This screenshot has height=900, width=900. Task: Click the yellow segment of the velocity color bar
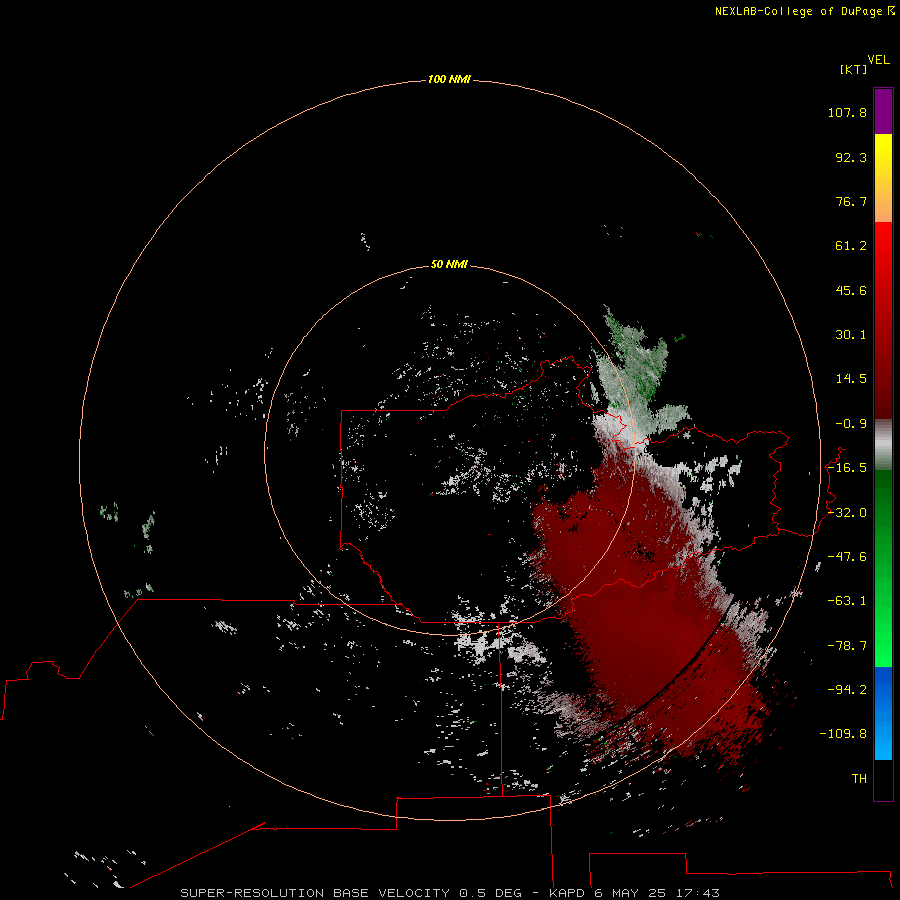(x=883, y=178)
